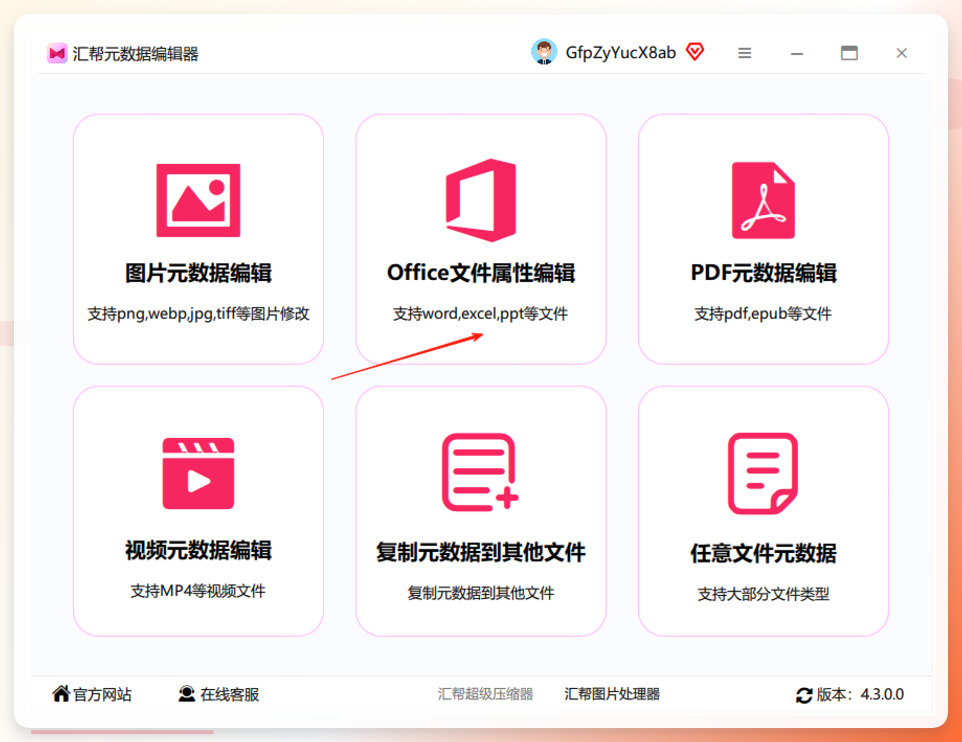Open 复制元数据到其他文件 bold title
Screen dimensions: 962x742
[481, 552]
